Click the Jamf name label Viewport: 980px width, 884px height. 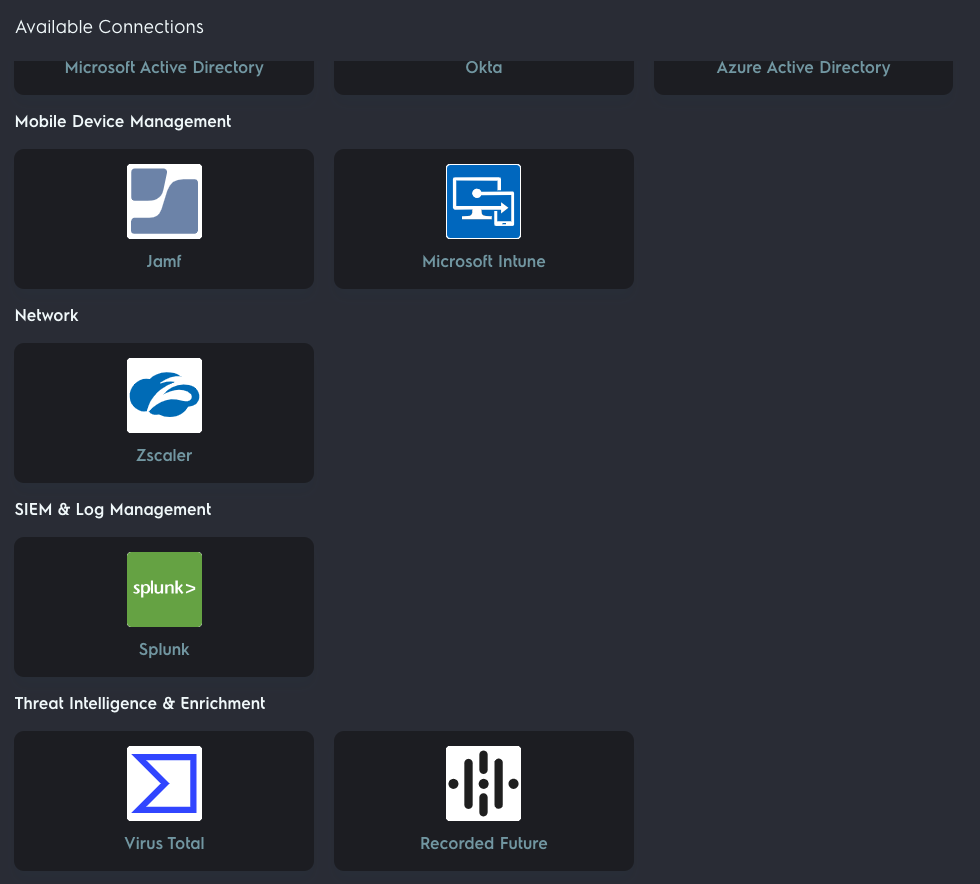164,261
